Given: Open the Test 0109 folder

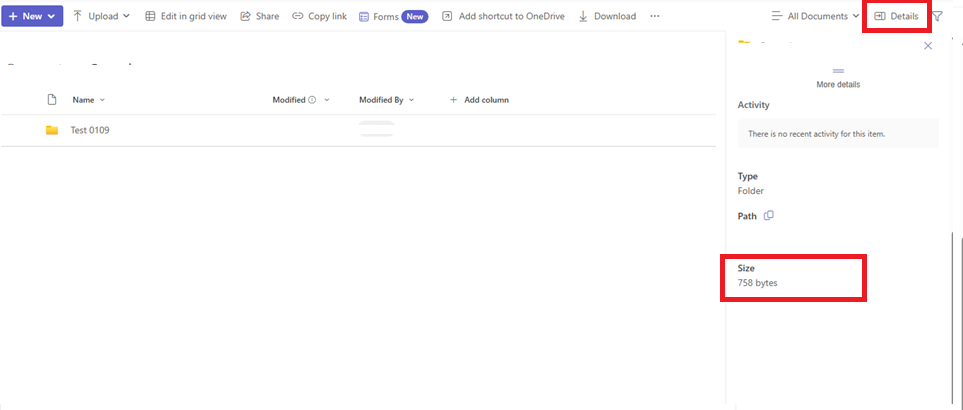Looking at the screenshot, I should coord(90,130).
